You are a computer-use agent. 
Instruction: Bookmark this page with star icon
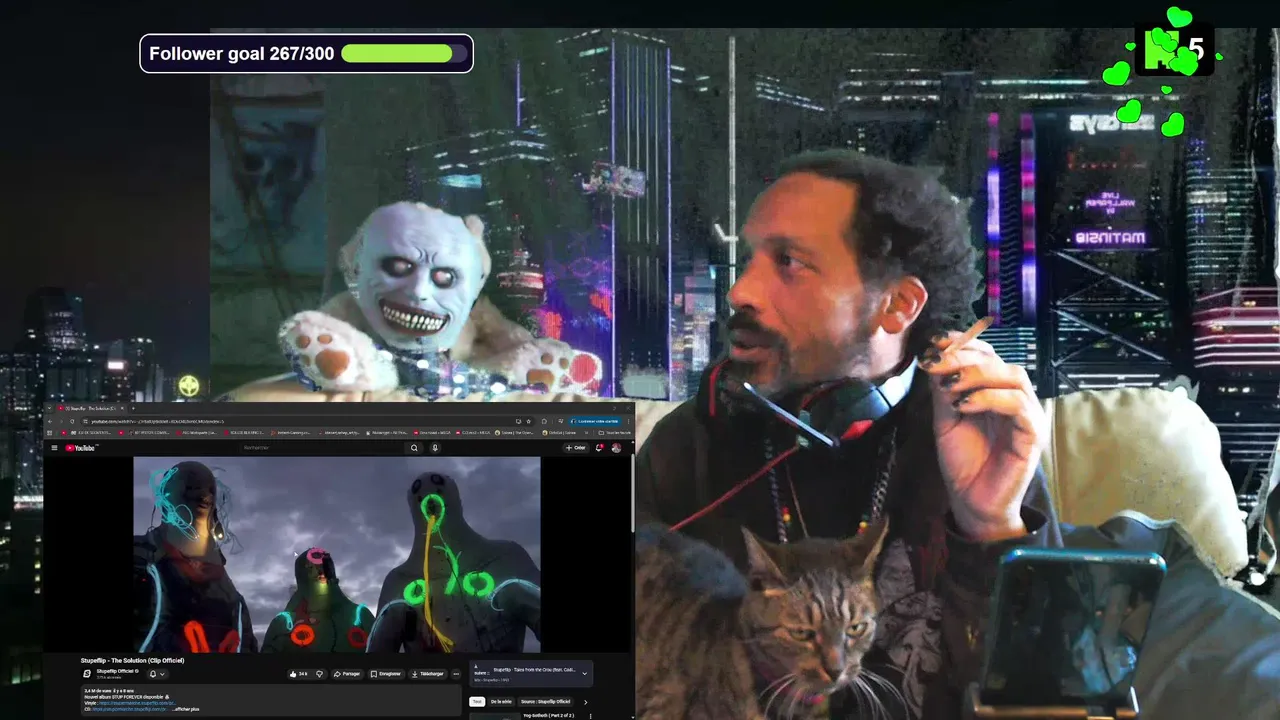coord(528,421)
